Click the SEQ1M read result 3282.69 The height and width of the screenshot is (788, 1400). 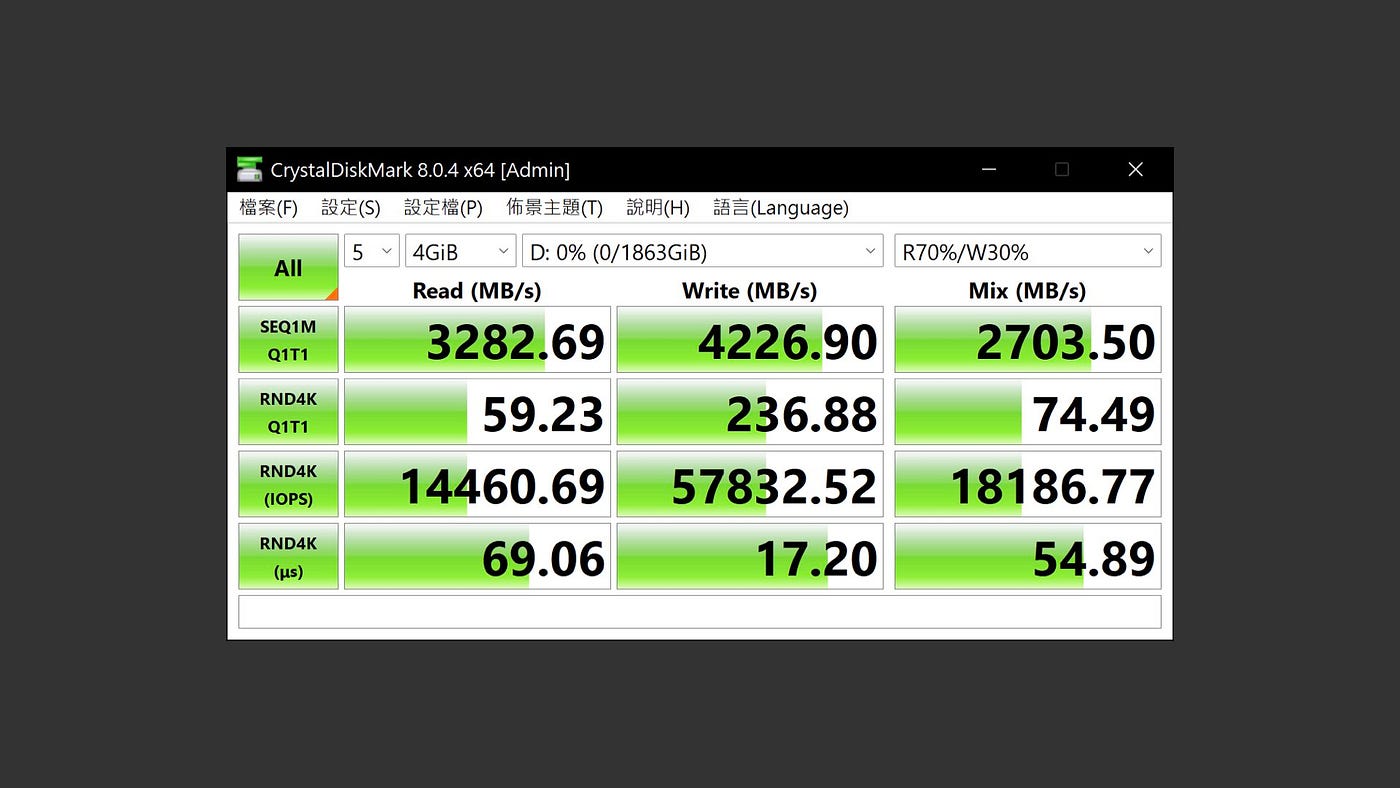coord(478,340)
